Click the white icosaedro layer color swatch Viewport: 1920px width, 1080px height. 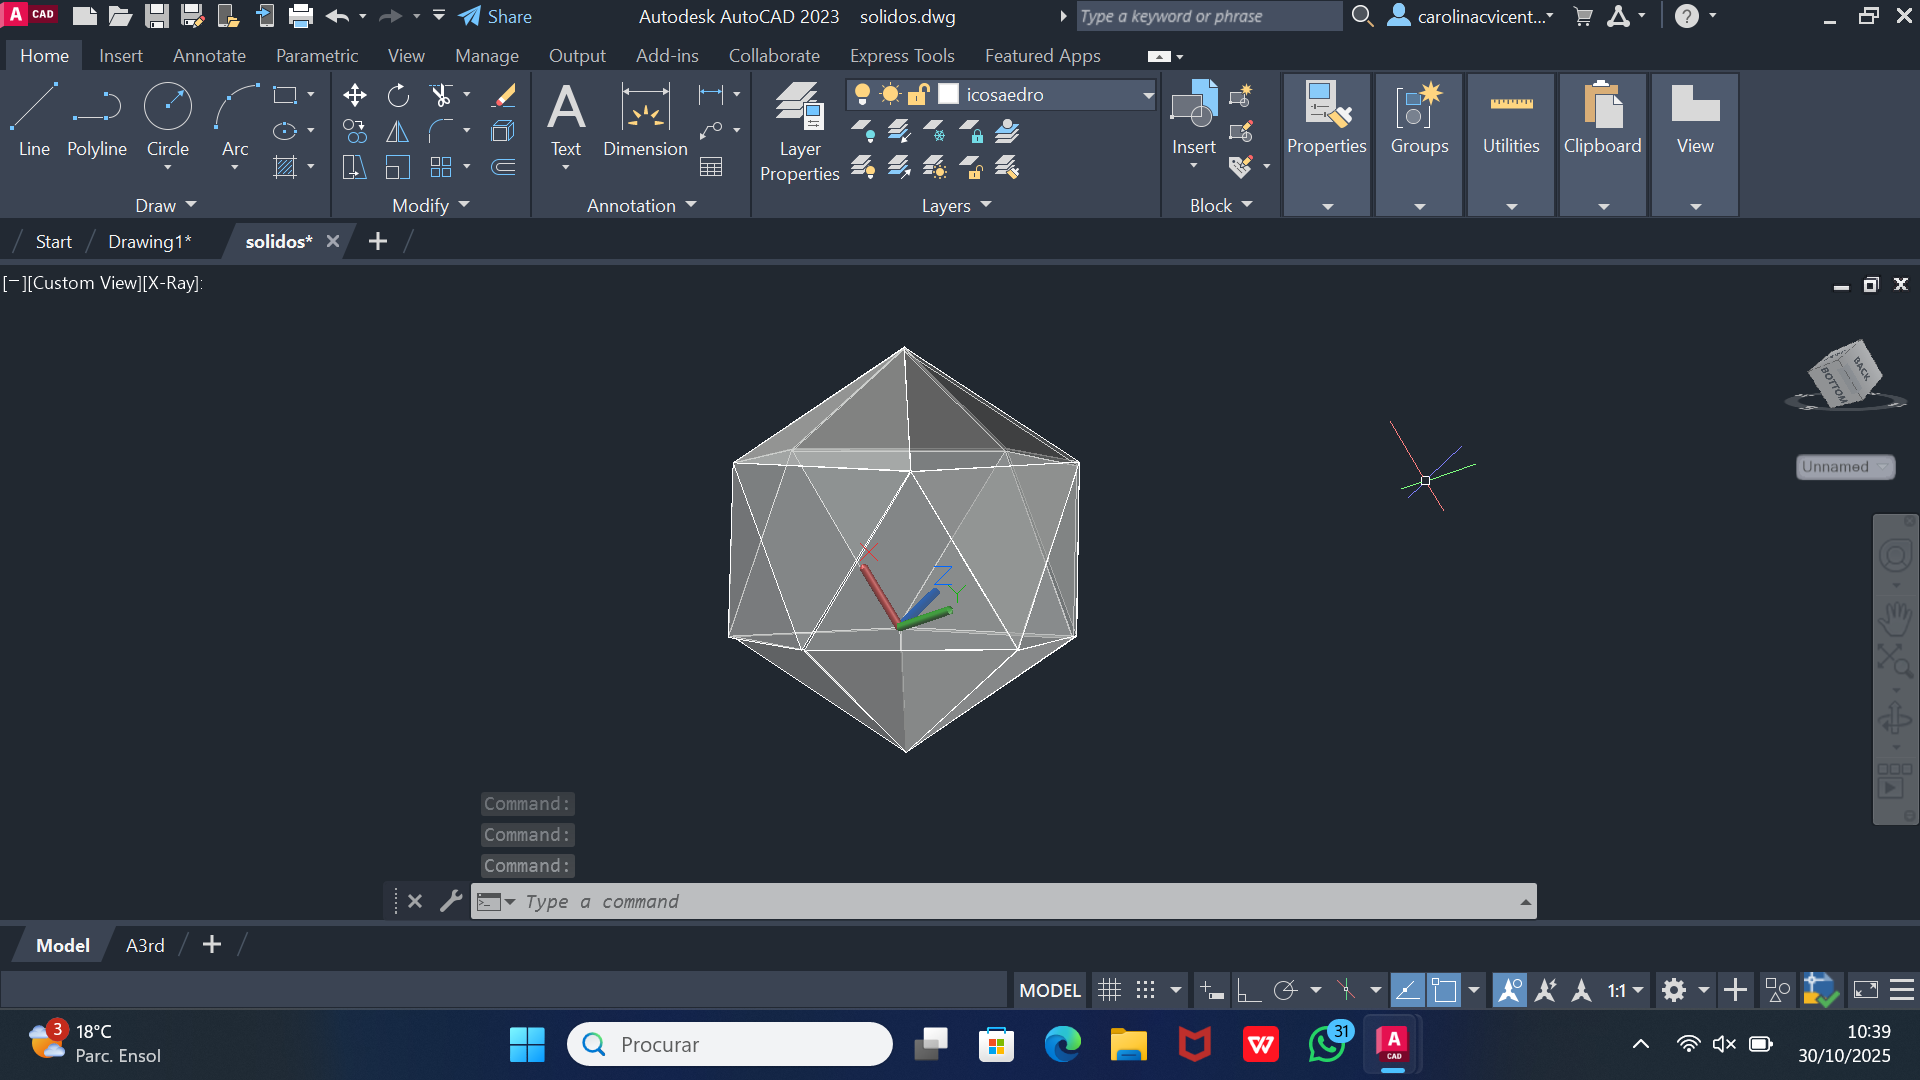click(949, 94)
